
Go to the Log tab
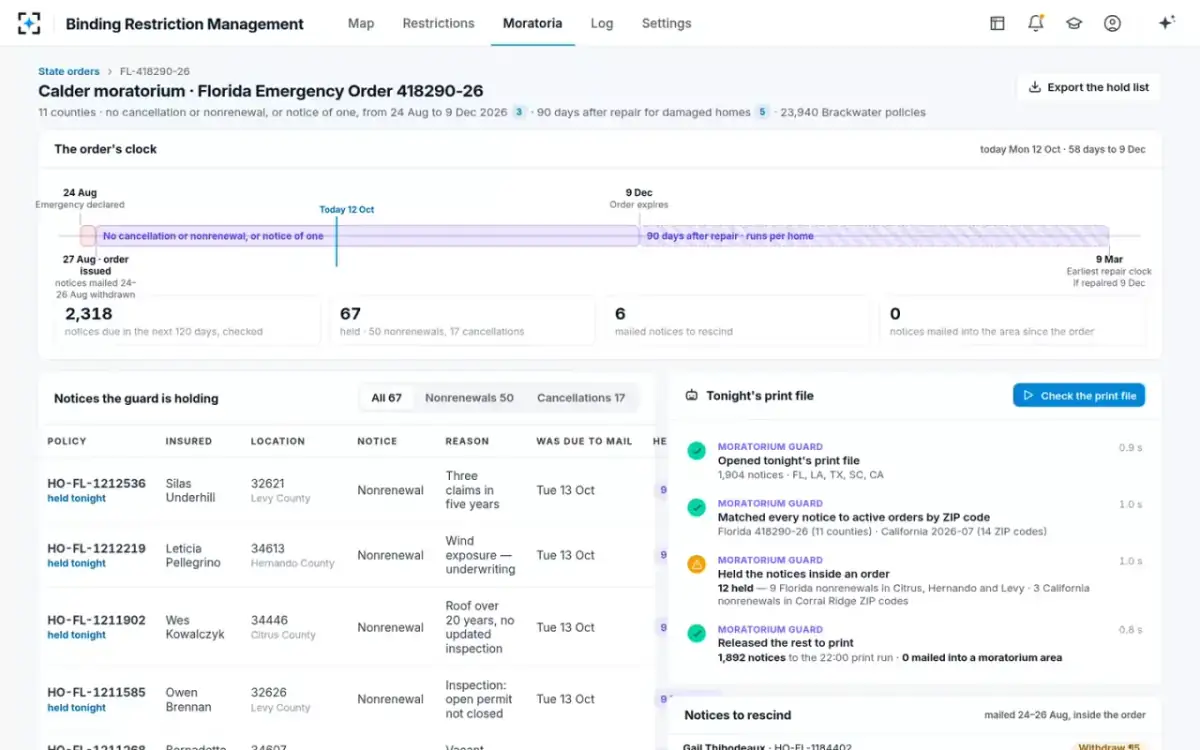(602, 23)
